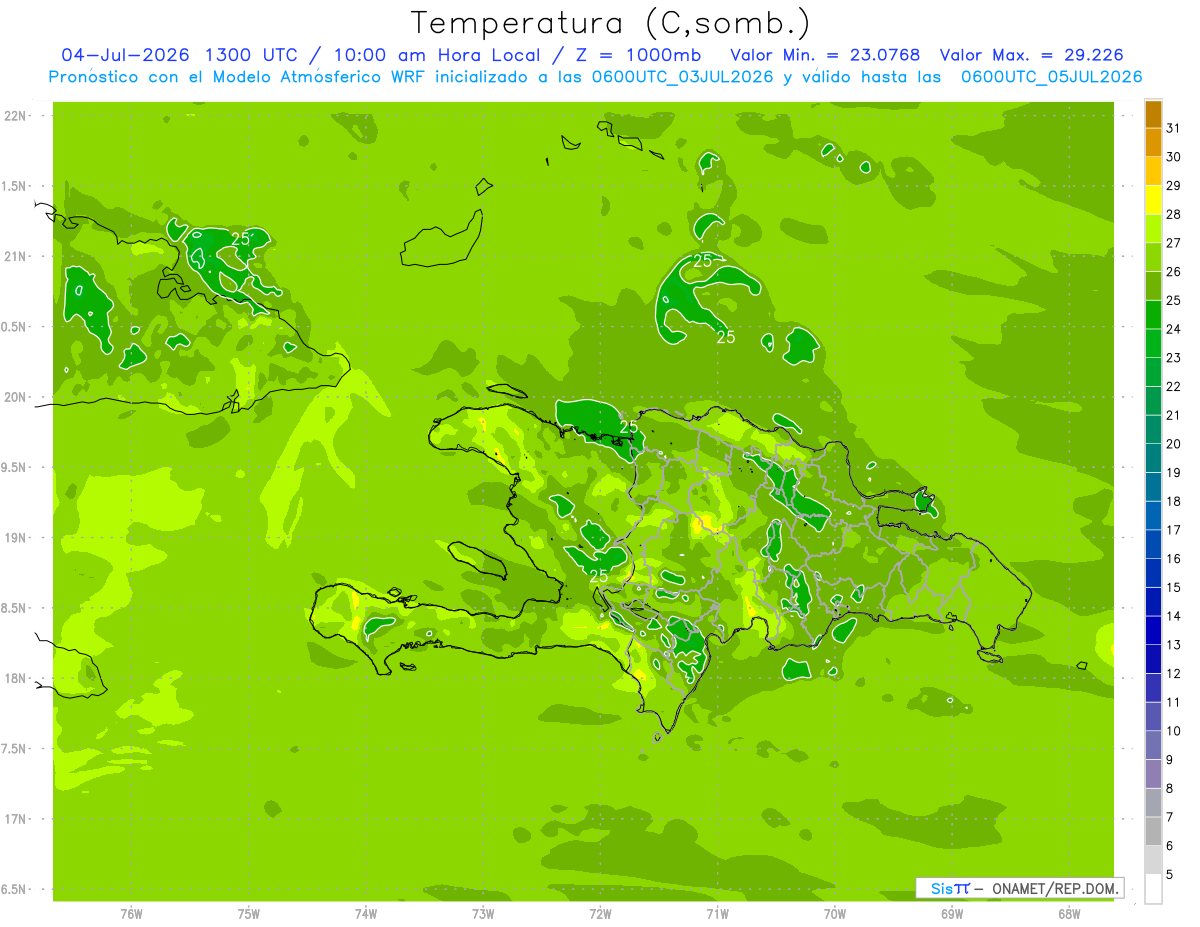Click the legend value '7'
1200x927 pixels.
(1170, 817)
